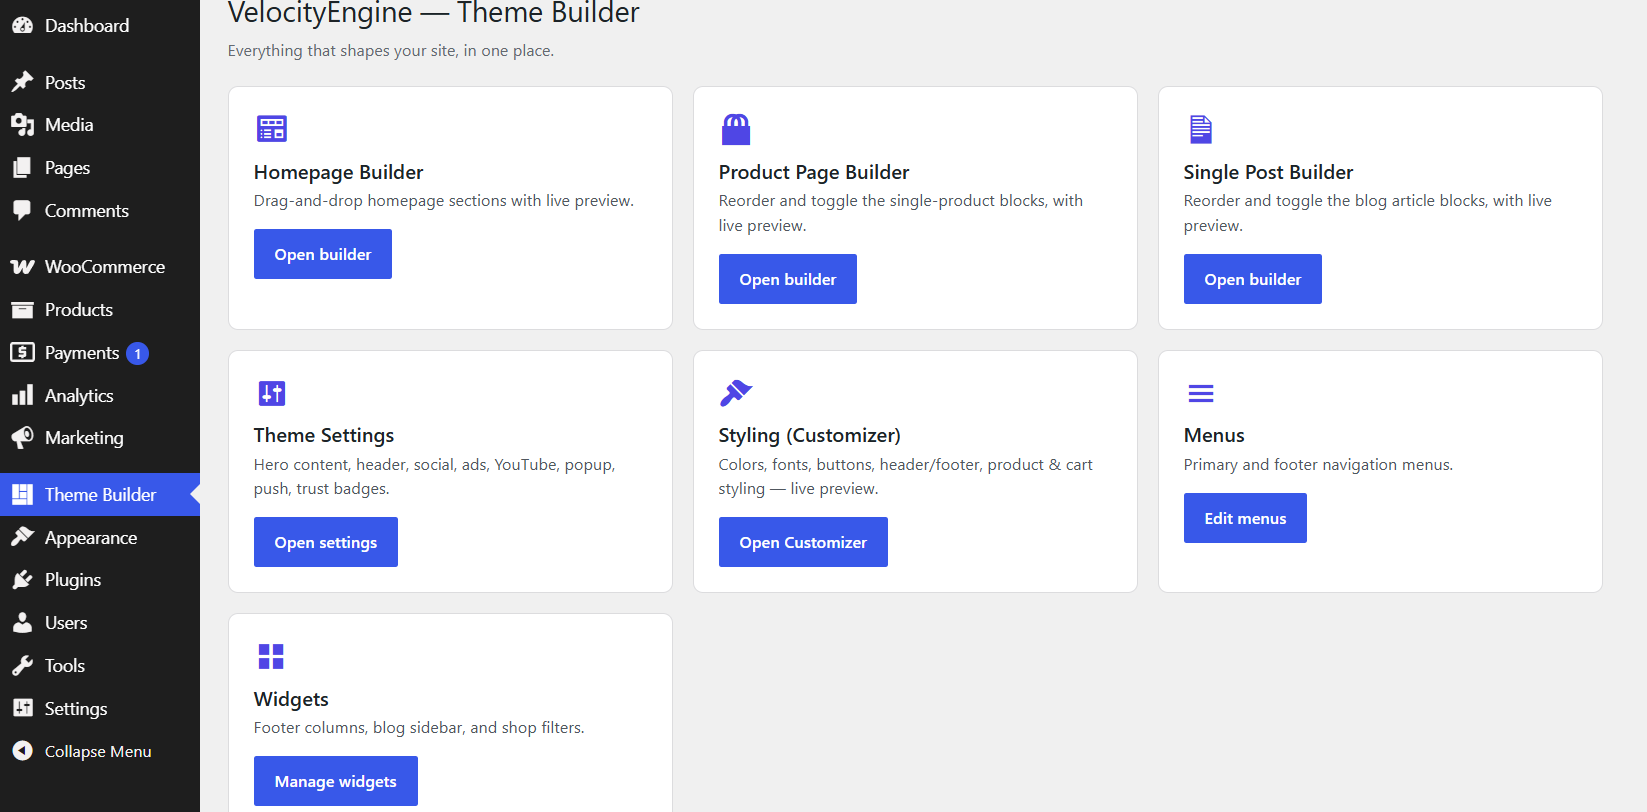1647x812 pixels.
Task: Click the Media icon in the sidebar
Action: (22, 125)
